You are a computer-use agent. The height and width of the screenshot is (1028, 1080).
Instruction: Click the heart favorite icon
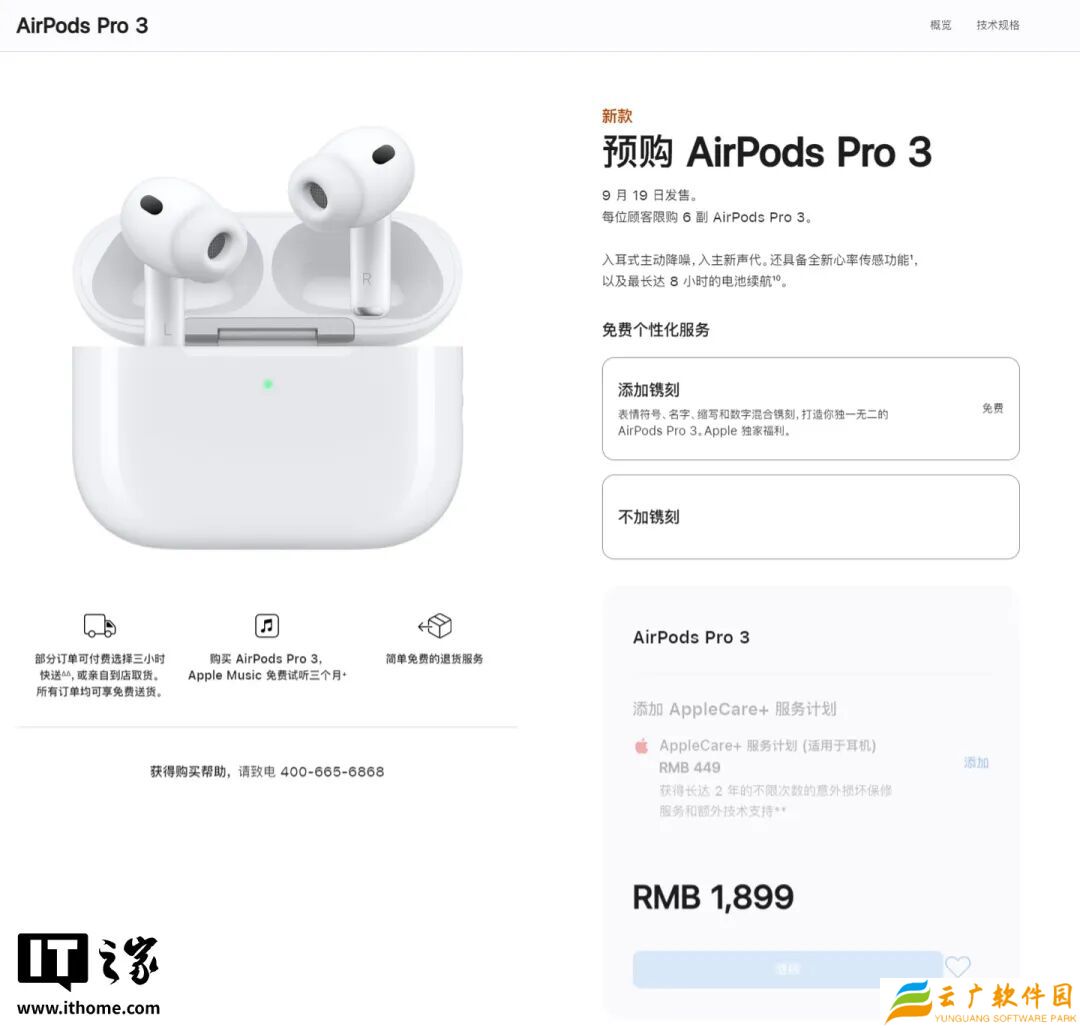(x=957, y=967)
